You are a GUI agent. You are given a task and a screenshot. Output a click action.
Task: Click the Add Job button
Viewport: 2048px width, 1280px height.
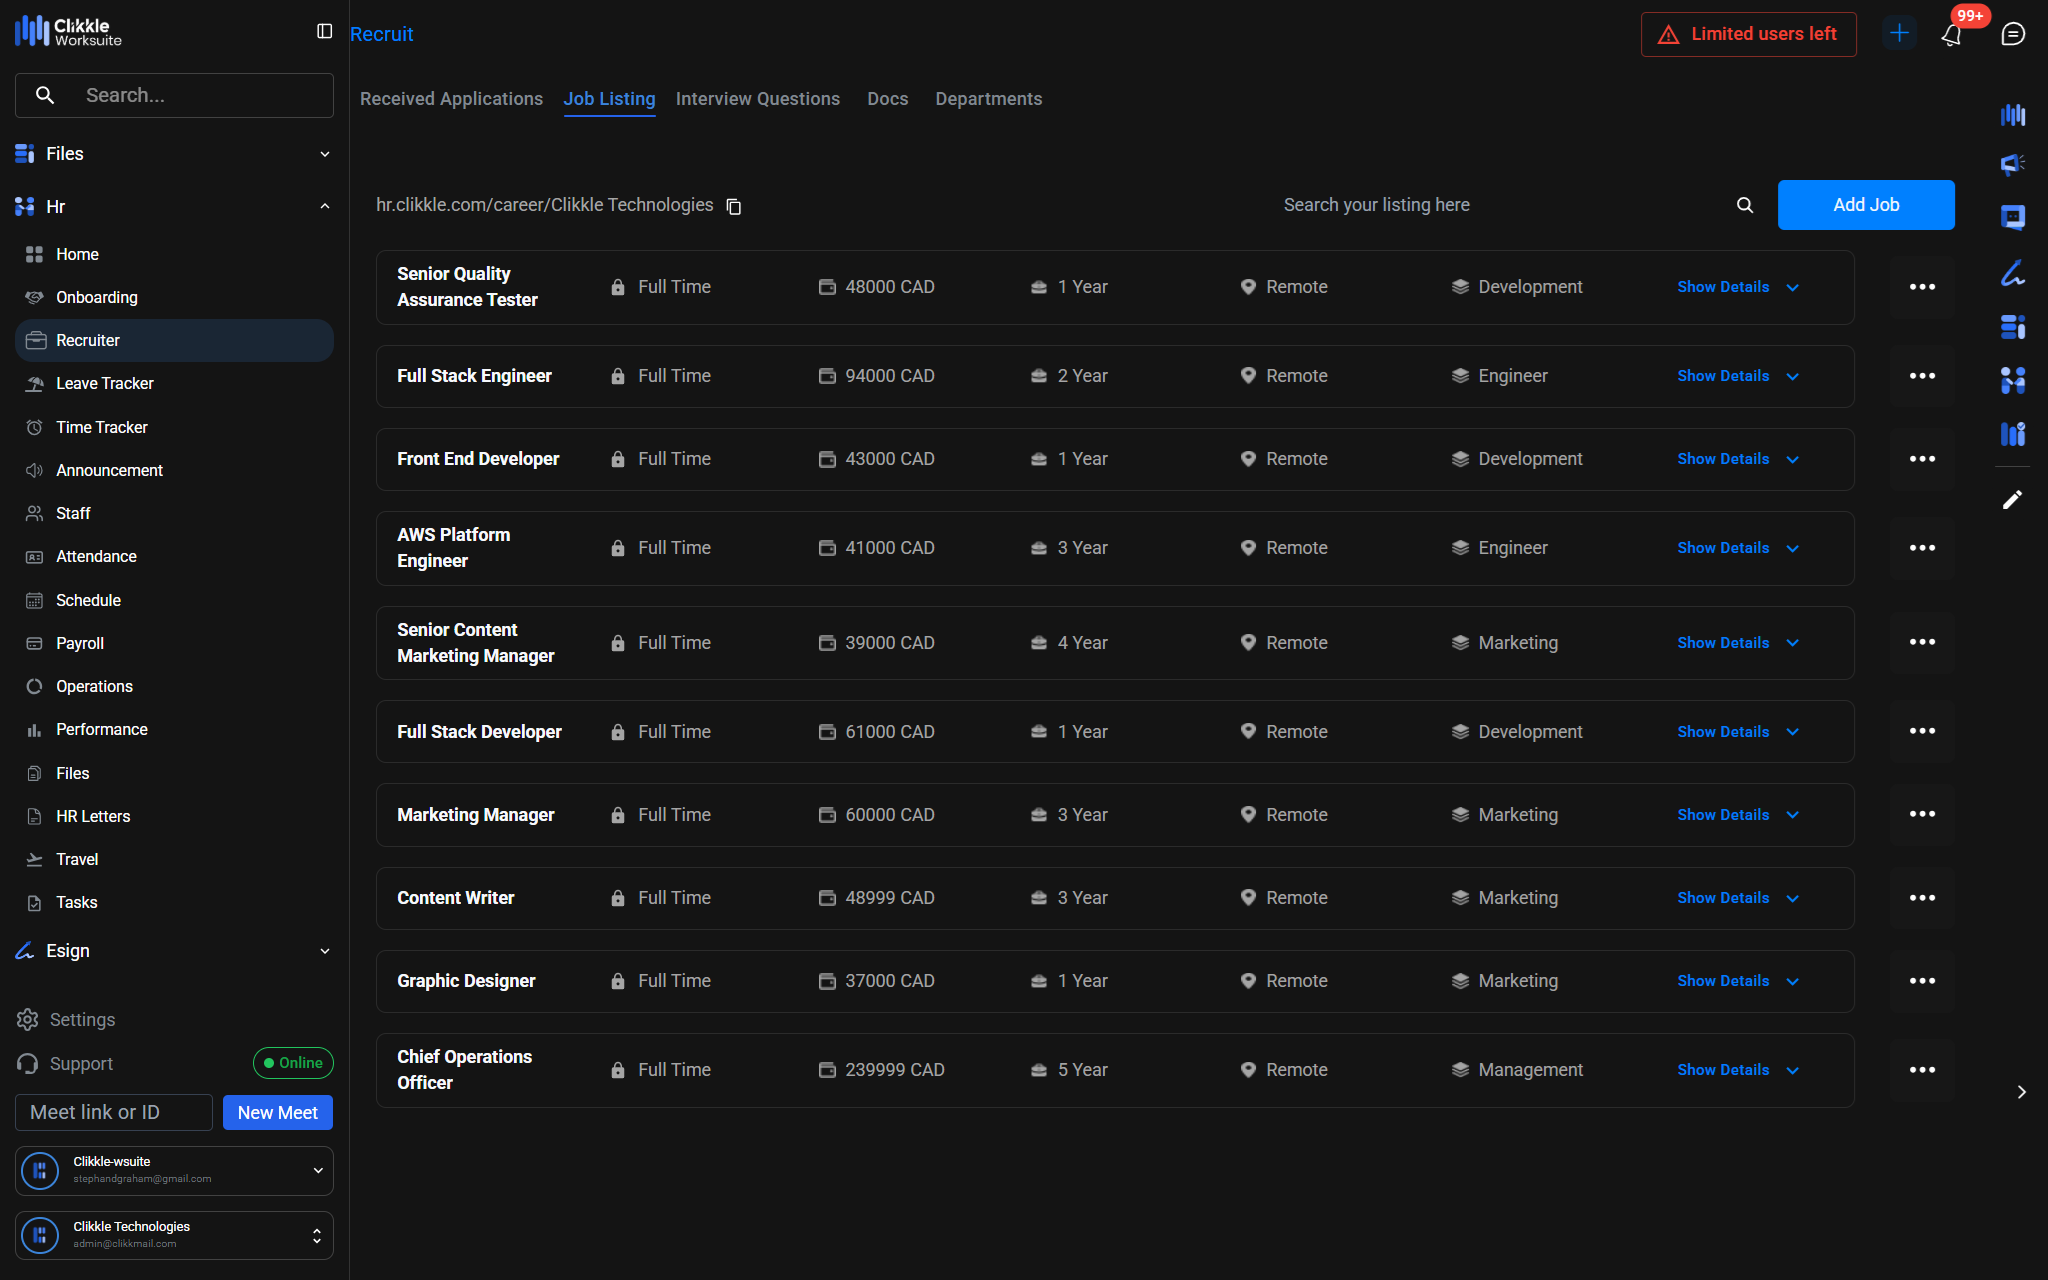coord(1865,205)
